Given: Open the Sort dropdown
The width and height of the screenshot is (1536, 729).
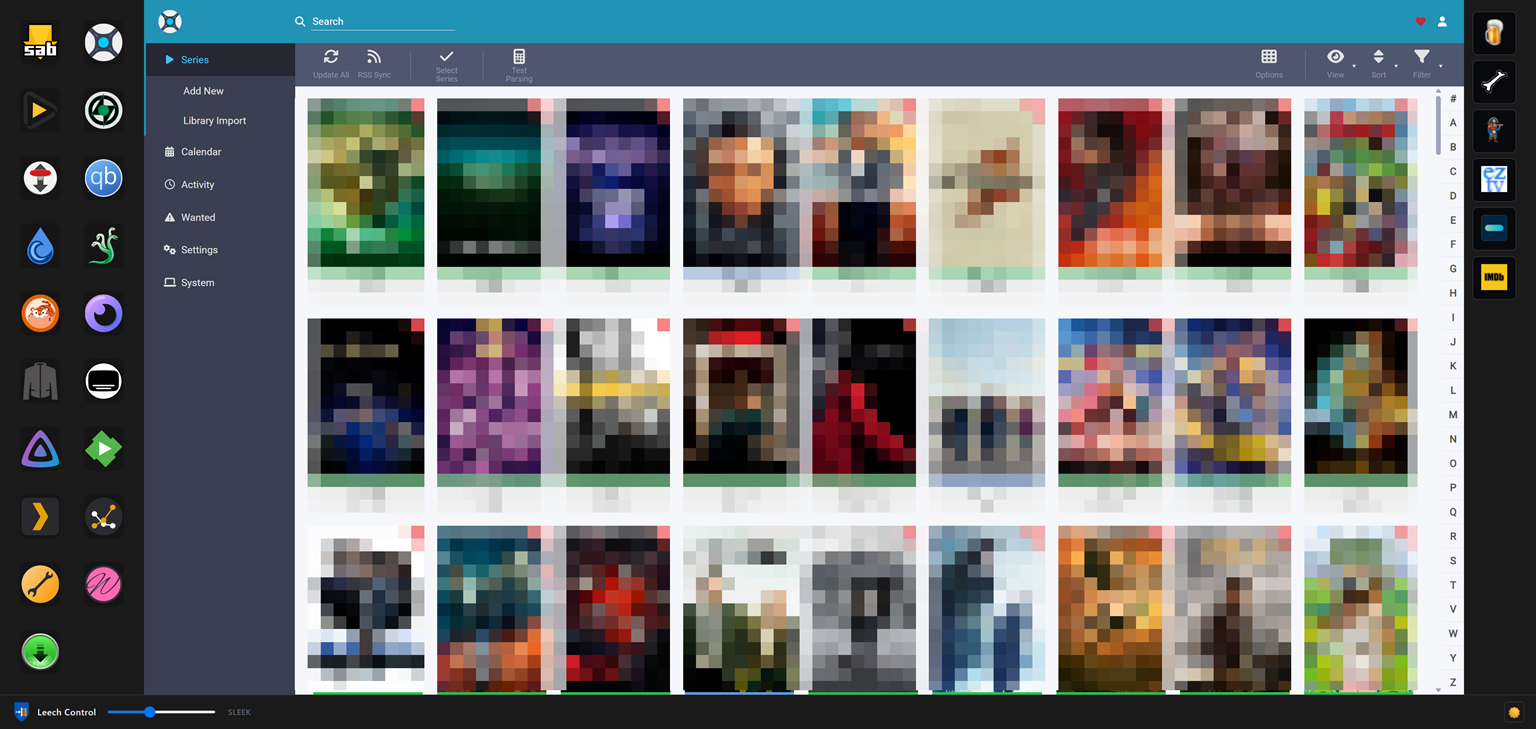Looking at the screenshot, I should pyautogui.click(x=1379, y=64).
